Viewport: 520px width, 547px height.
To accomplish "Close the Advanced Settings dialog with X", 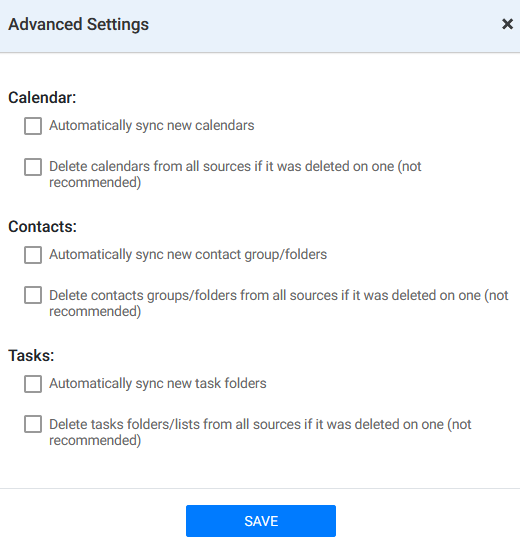I will pyautogui.click(x=507, y=24).
